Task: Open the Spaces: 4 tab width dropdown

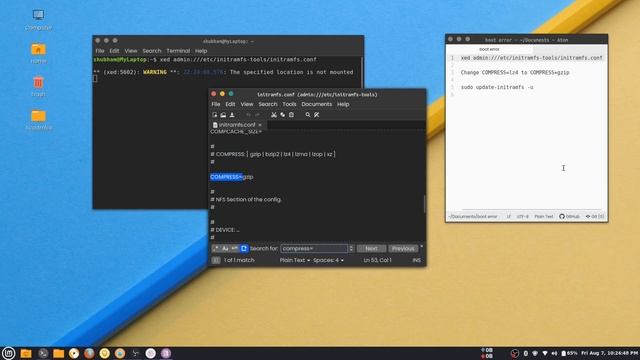Action: point(329,260)
